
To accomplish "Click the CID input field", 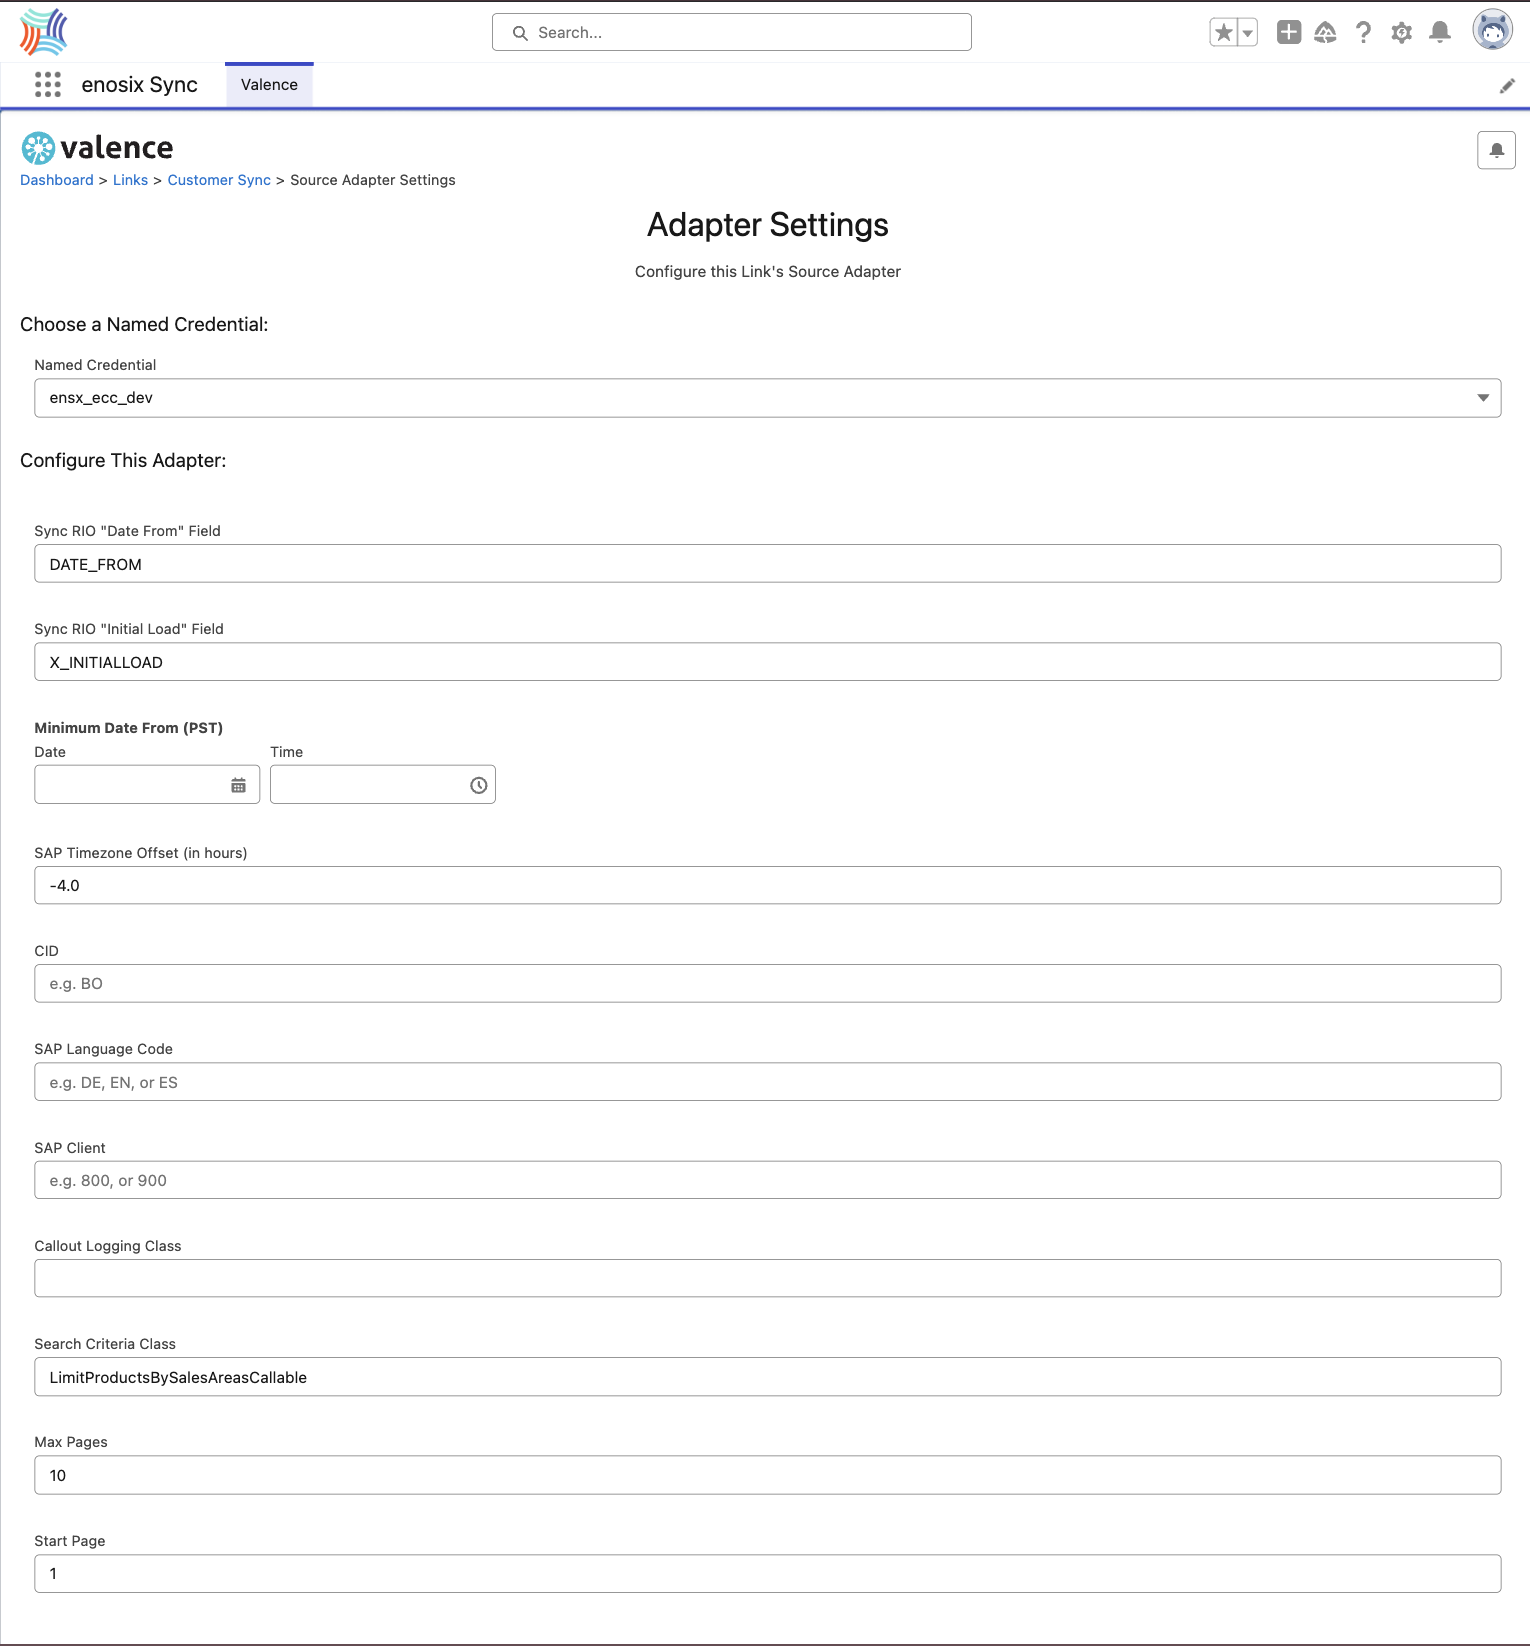I will pyautogui.click(x=768, y=983).
